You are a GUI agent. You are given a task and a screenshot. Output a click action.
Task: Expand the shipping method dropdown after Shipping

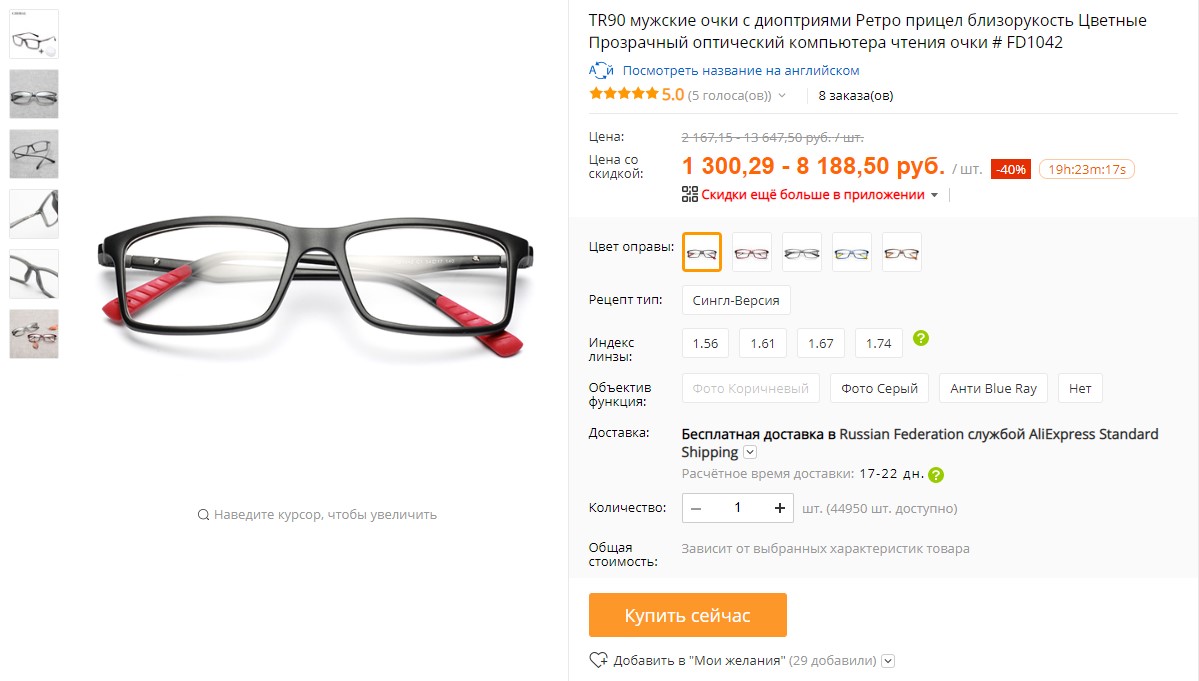coord(750,452)
